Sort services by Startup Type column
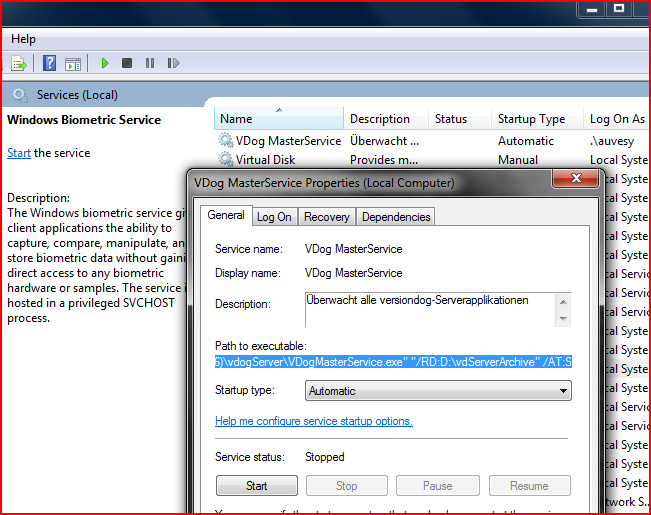This screenshot has width=651, height=515. [531, 119]
